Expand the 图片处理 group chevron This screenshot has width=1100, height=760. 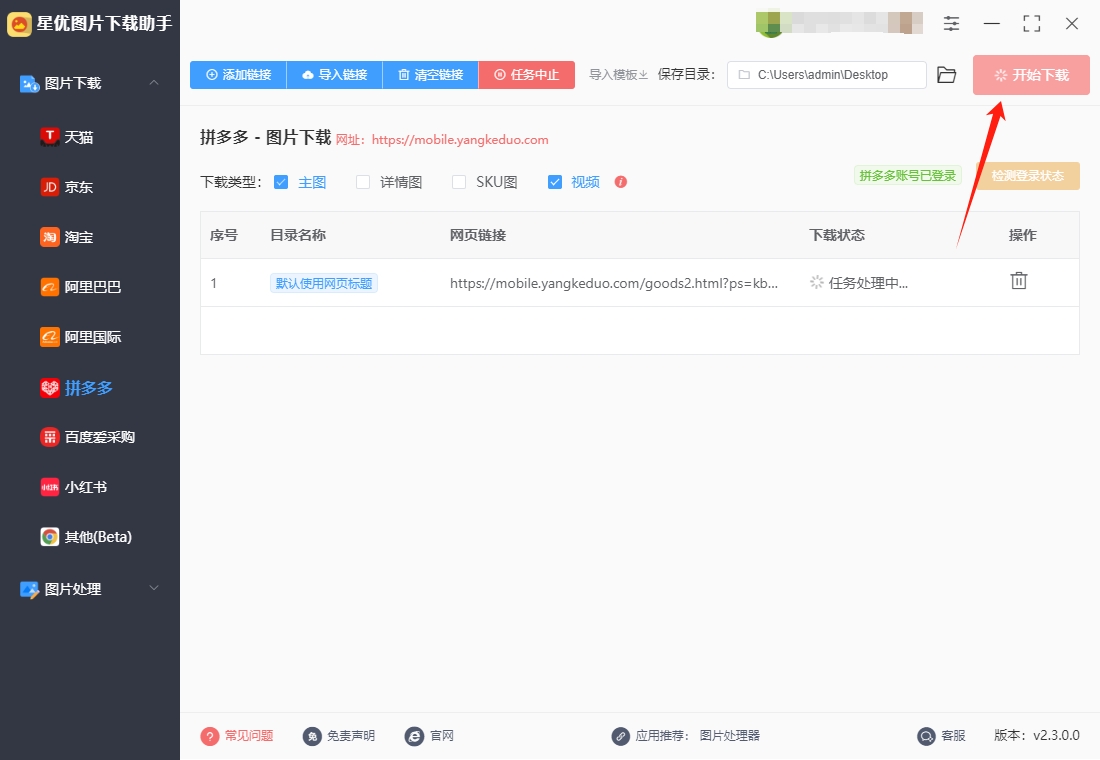pos(154,588)
